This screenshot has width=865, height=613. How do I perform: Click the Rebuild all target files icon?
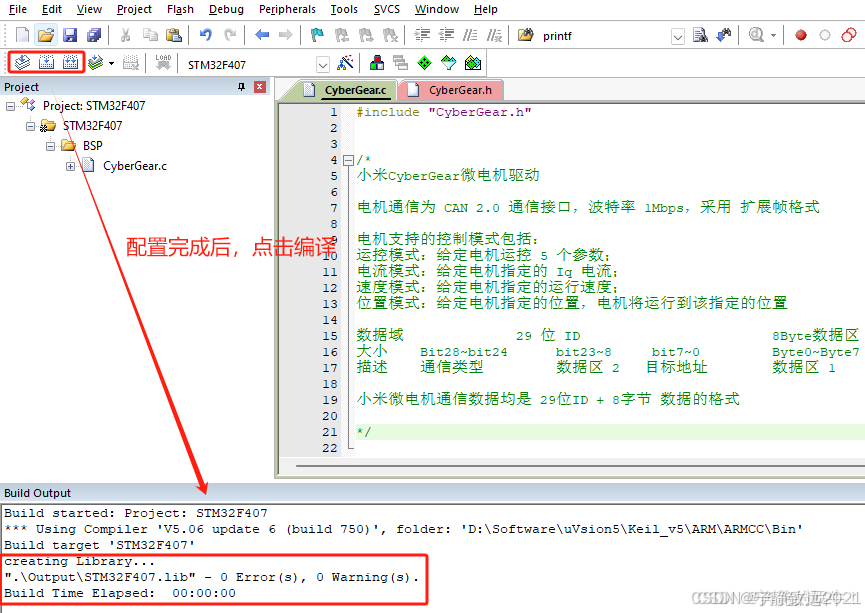click(70, 62)
